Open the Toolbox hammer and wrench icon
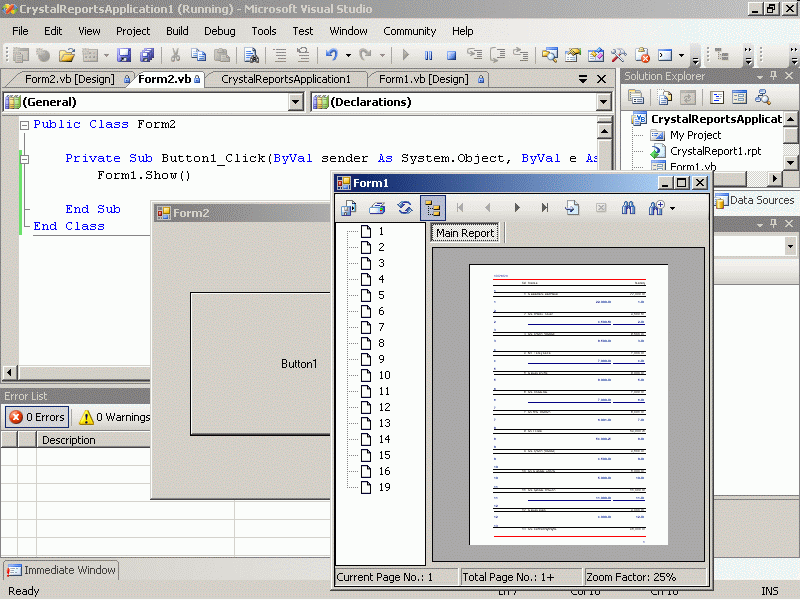Screen dimensions: 800x600 tap(618, 55)
